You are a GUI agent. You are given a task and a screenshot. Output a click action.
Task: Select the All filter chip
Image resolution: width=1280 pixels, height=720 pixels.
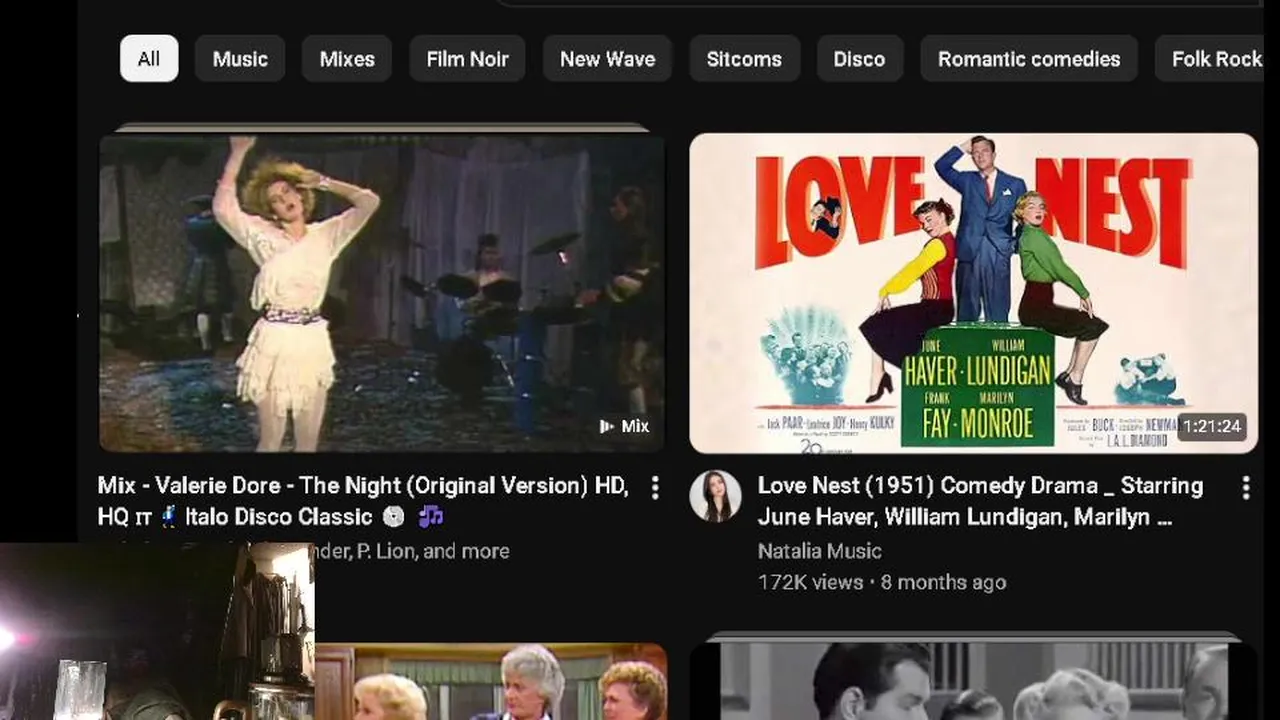(149, 59)
